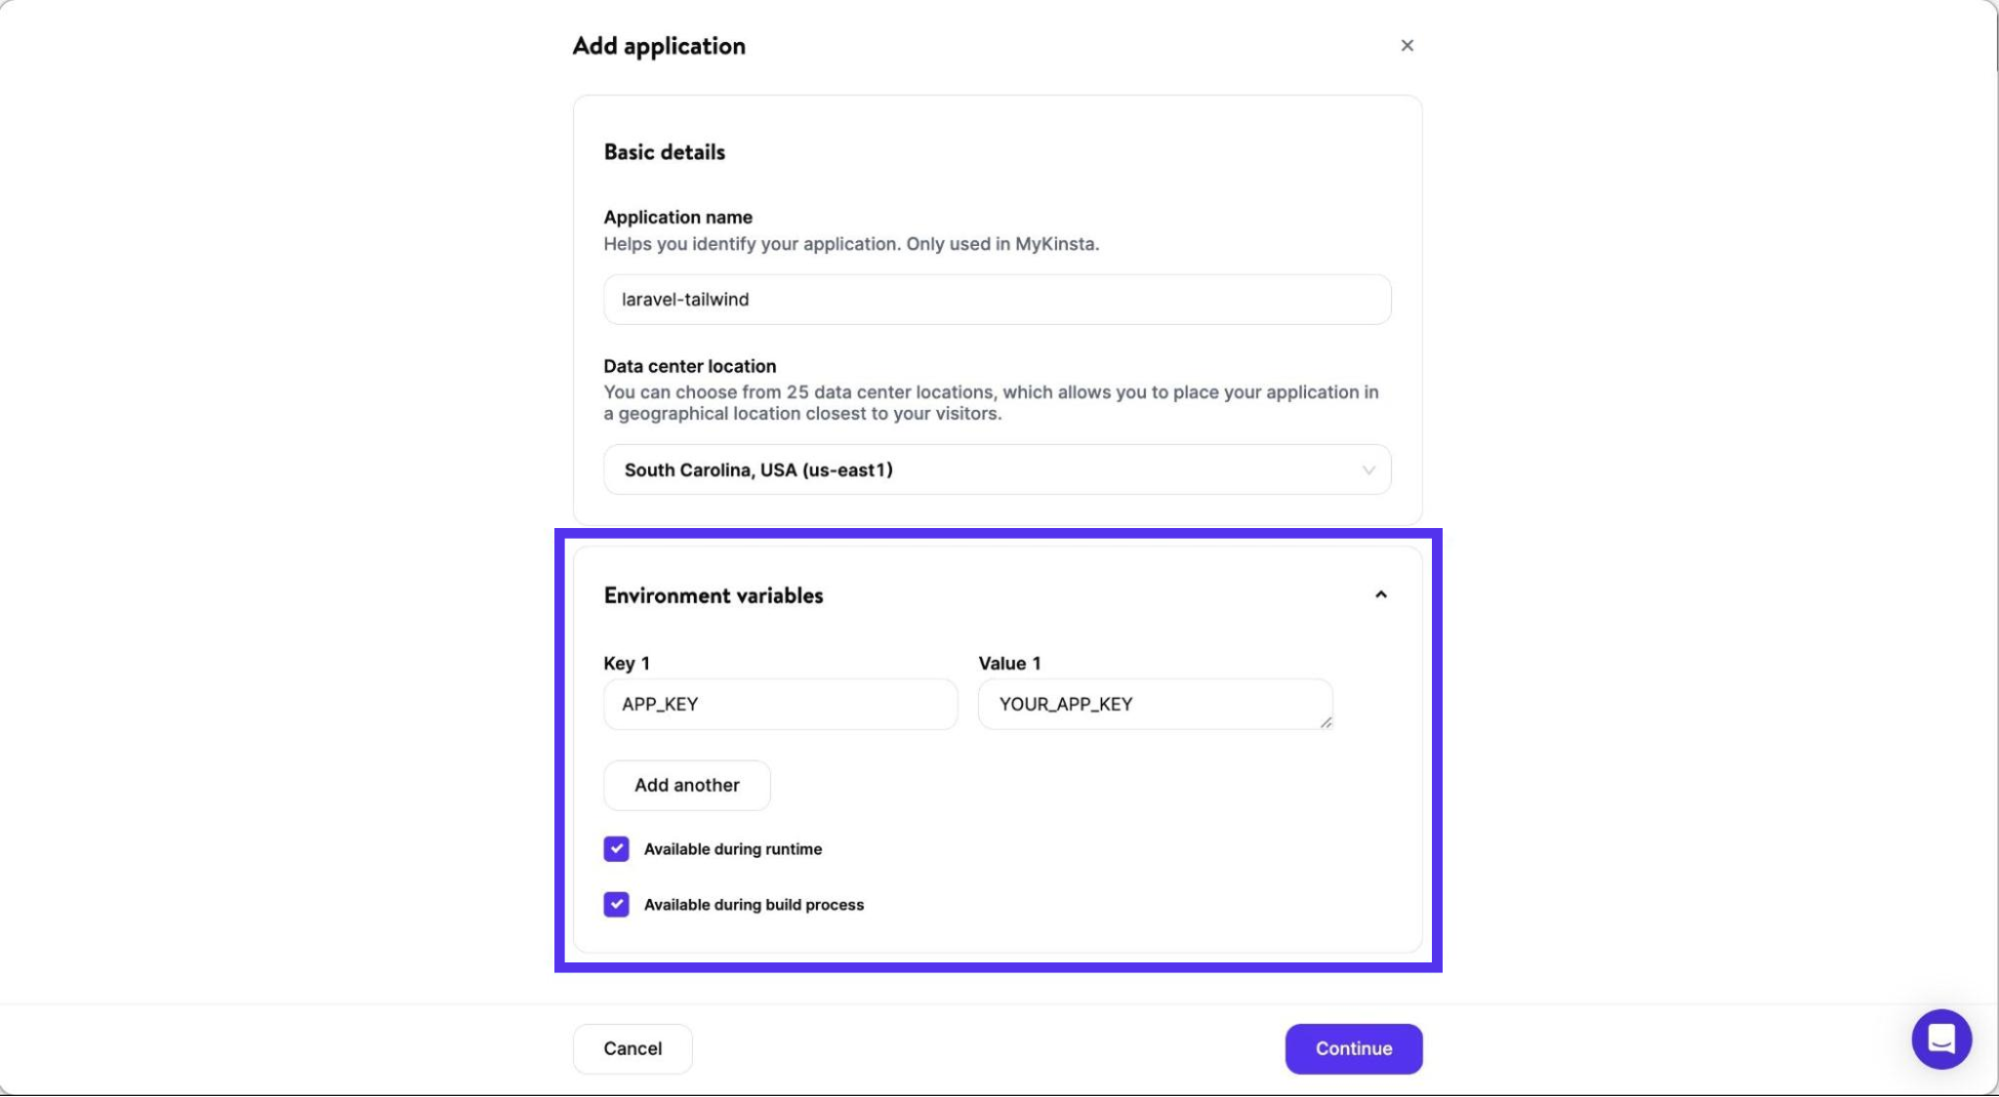Click the collapse arrow for Environment variables
The image size is (1999, 1097).
coord(1381,594)
